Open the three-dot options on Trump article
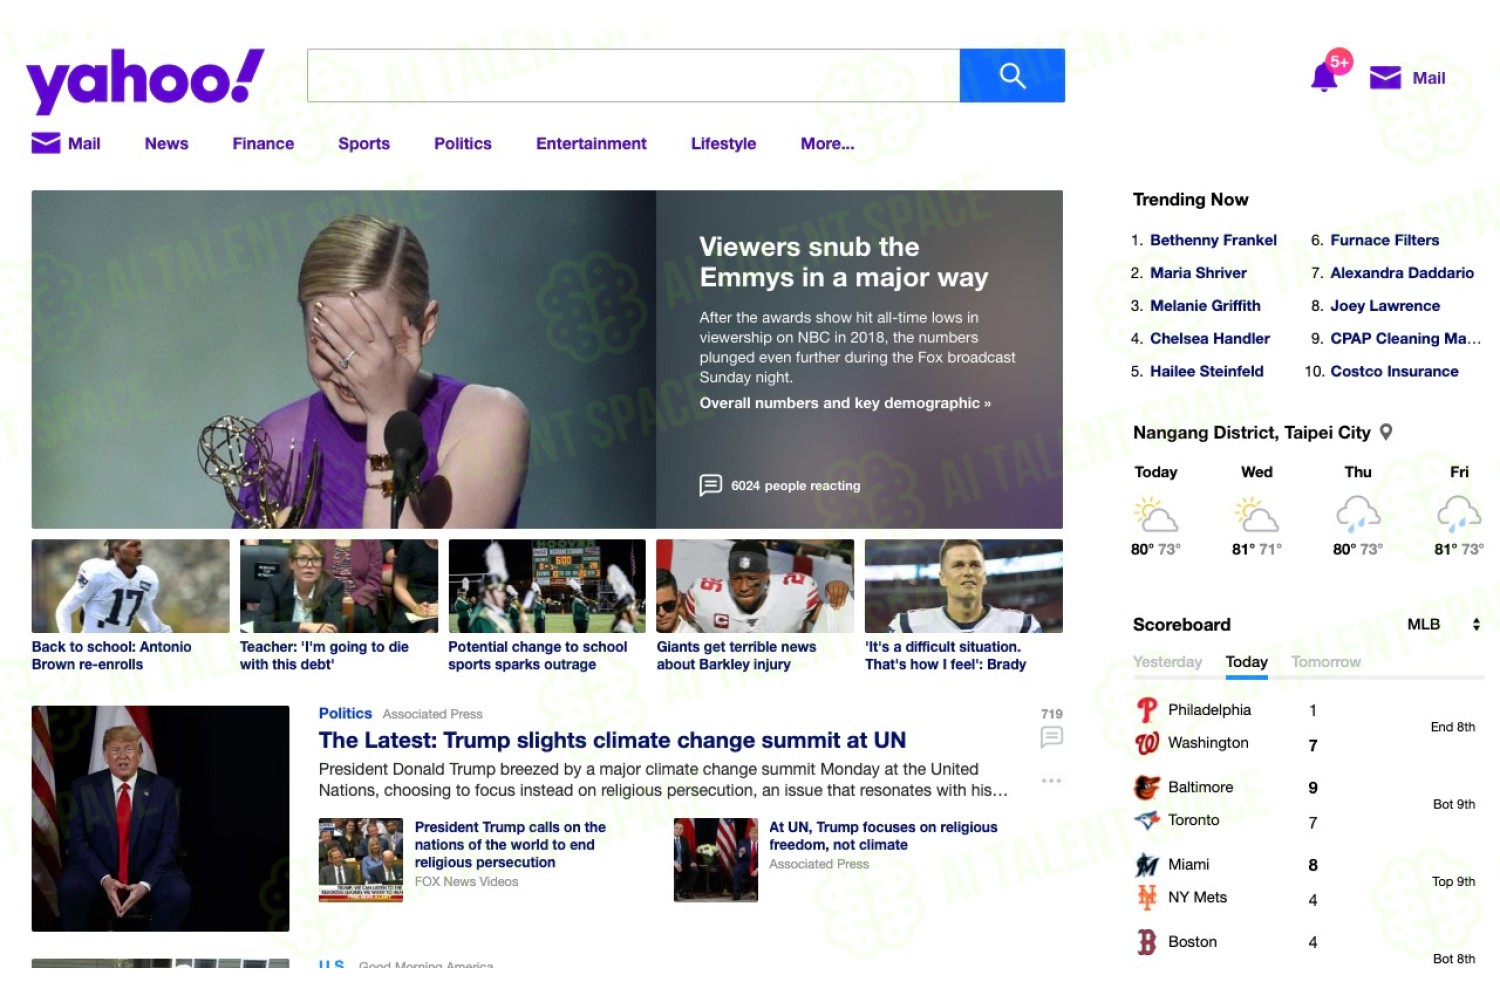The image size is (1500, 1000). pos(1051,780)
